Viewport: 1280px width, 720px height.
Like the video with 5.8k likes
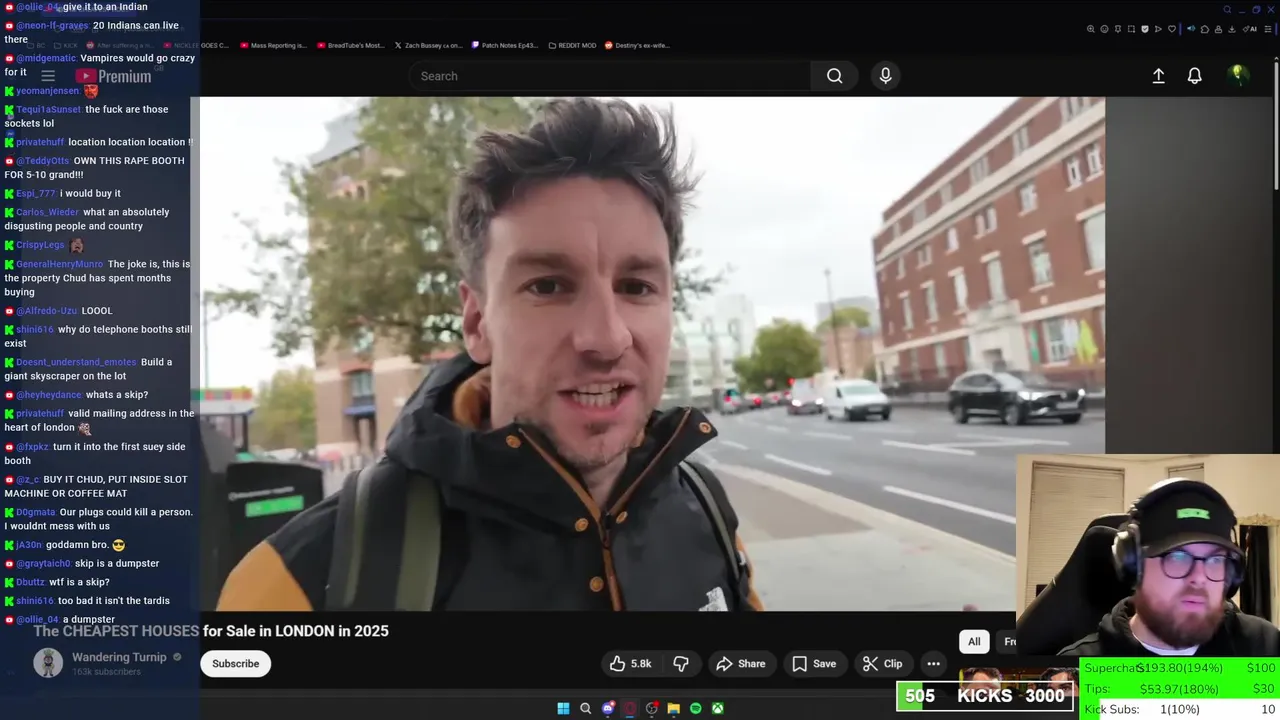[630, 664]
